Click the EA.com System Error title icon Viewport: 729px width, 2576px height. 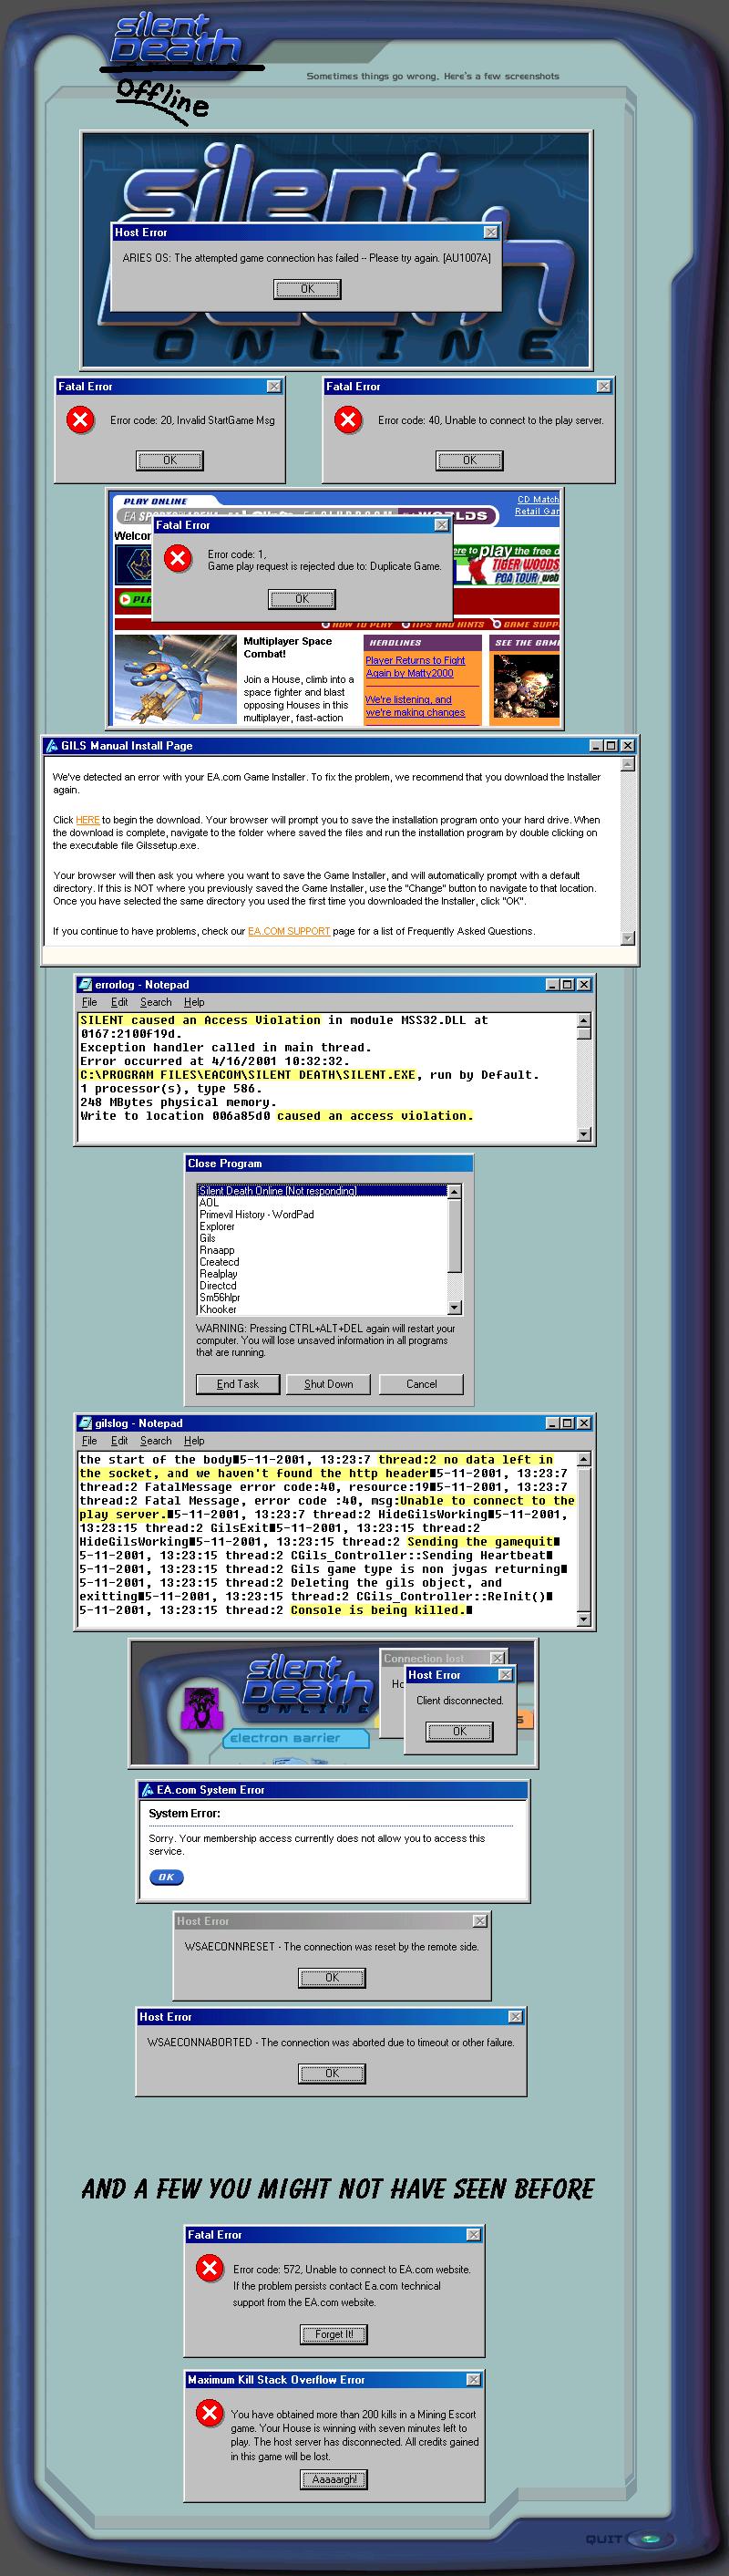[x=147, y=1790]
